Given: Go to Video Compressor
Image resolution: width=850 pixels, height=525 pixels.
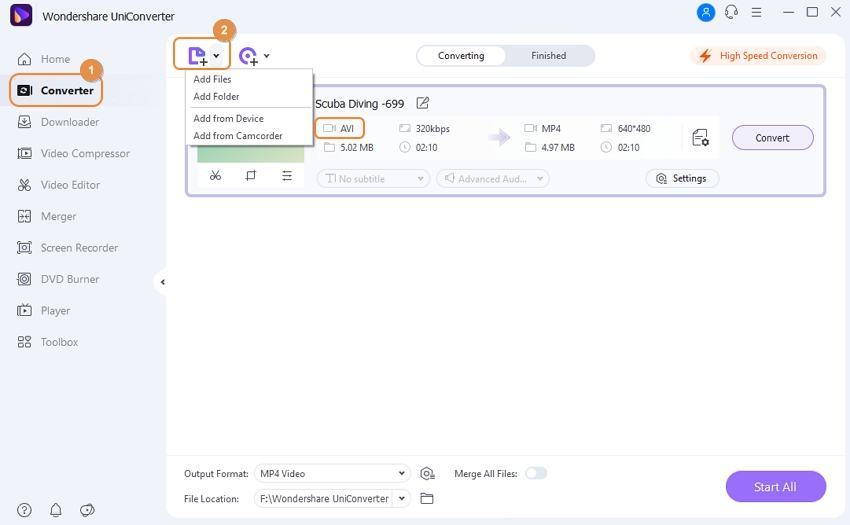Looking at the screenshot, I should [73, 153].
